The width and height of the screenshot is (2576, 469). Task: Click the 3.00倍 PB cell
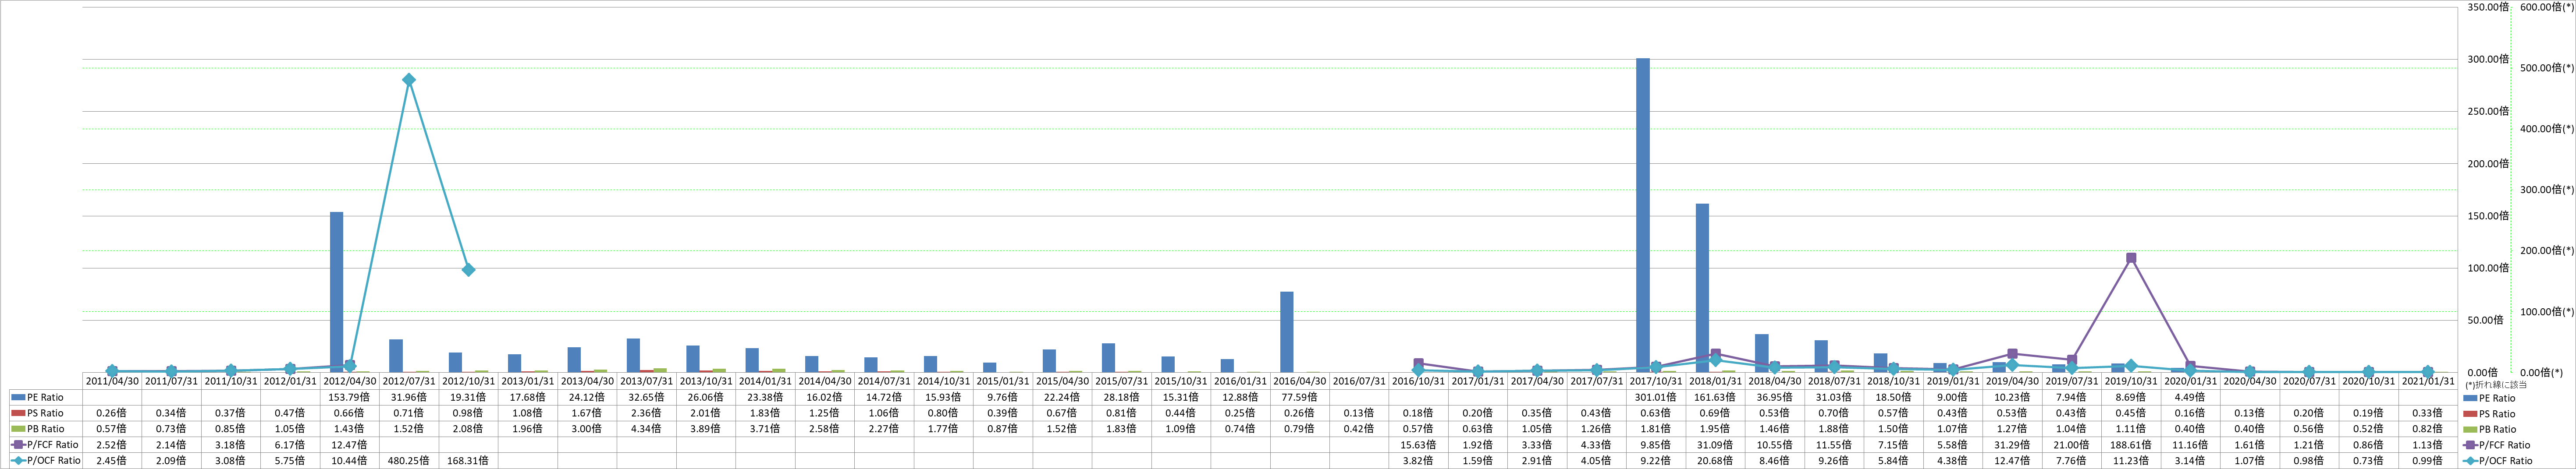pos(587,429)
